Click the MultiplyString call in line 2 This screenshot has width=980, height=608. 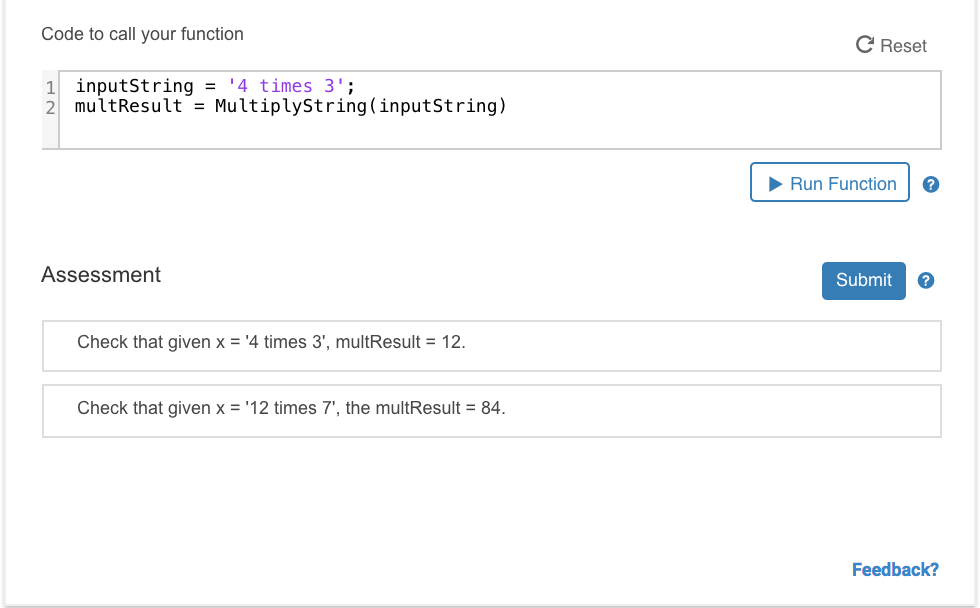(291, 106)
